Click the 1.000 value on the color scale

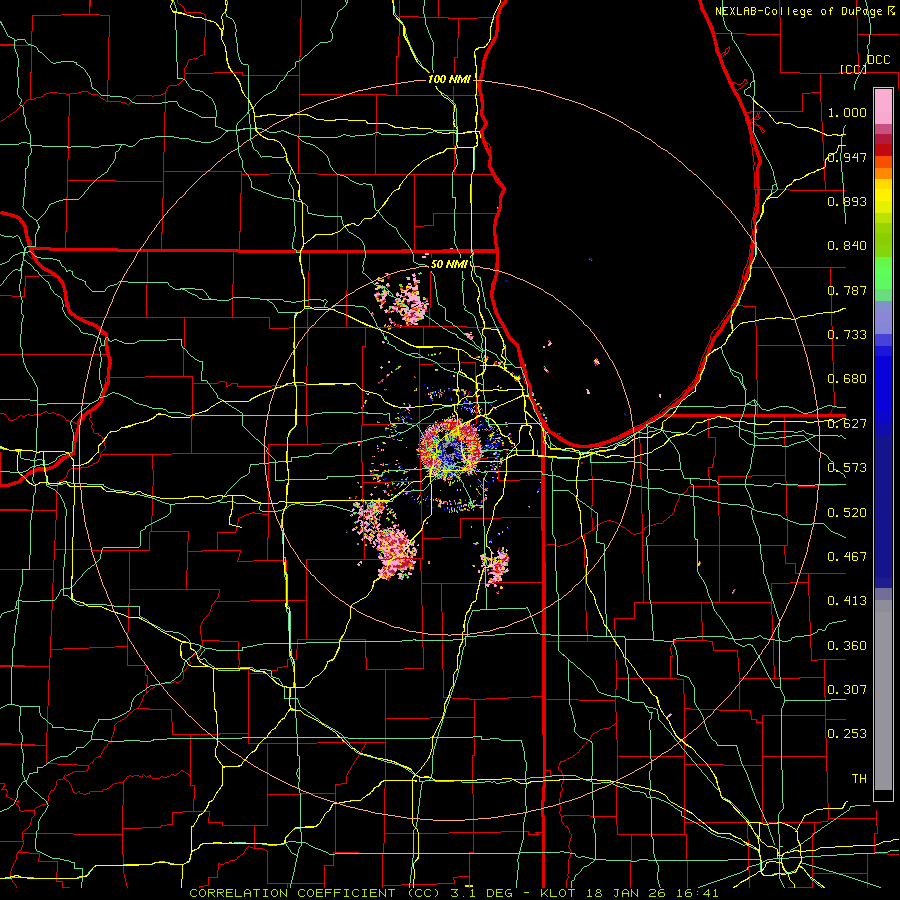click(x=847, y=112)
